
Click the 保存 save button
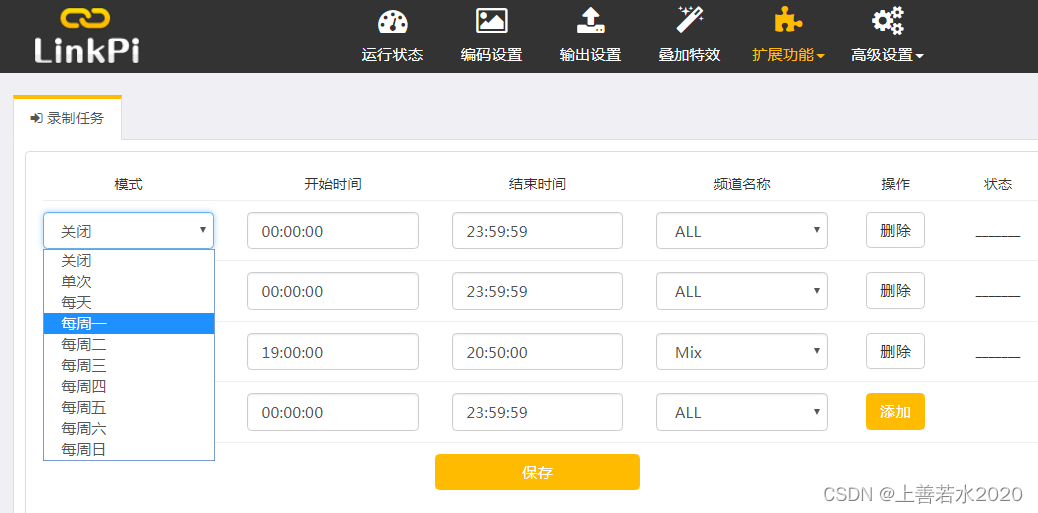point(538,472)
